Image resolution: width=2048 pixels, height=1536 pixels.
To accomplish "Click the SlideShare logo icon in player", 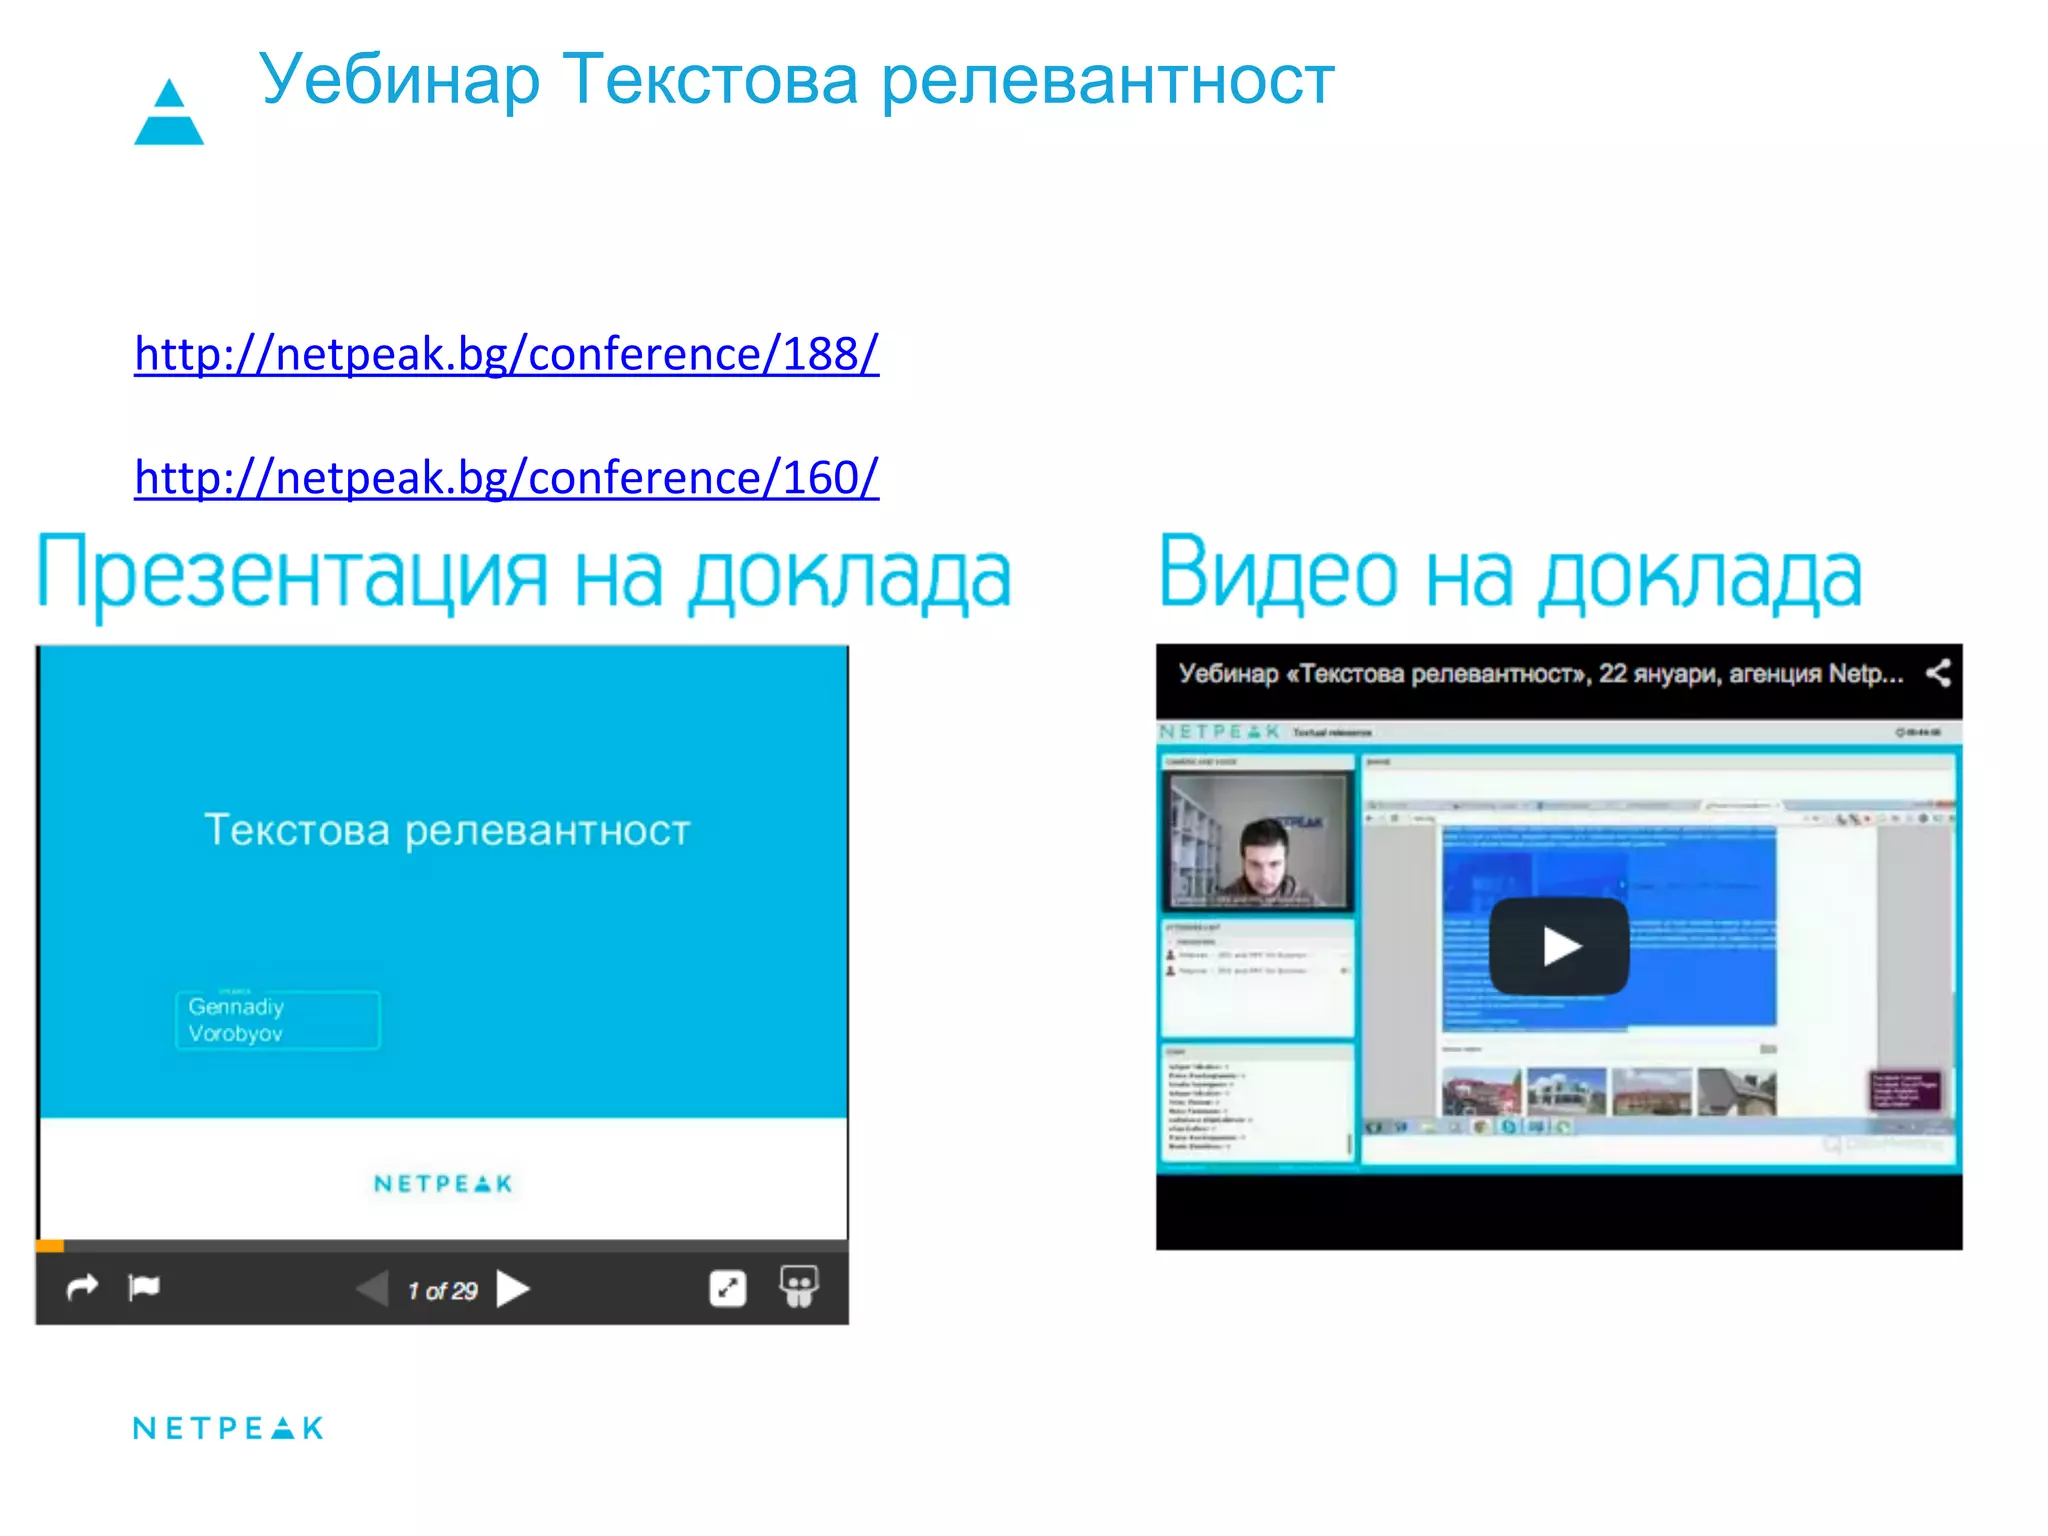I will 798,1287.
